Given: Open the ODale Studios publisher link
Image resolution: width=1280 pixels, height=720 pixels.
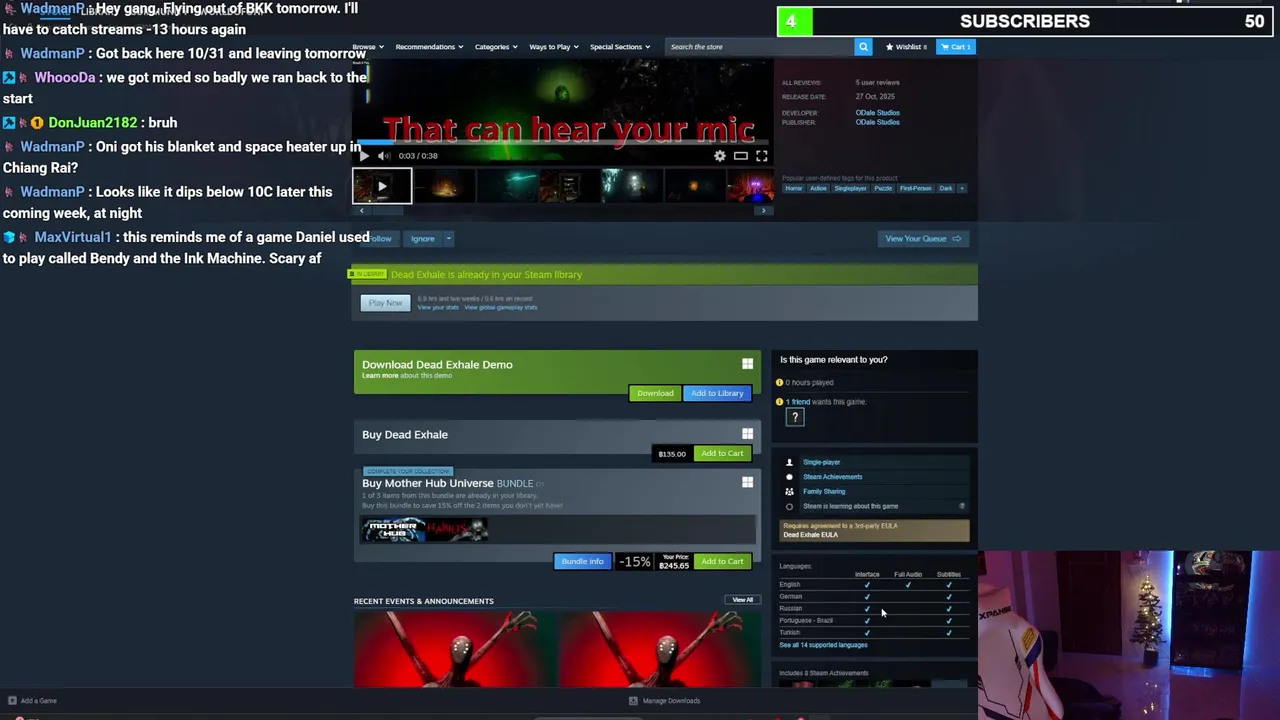Looking at the screenshot, I should point(877,122).
